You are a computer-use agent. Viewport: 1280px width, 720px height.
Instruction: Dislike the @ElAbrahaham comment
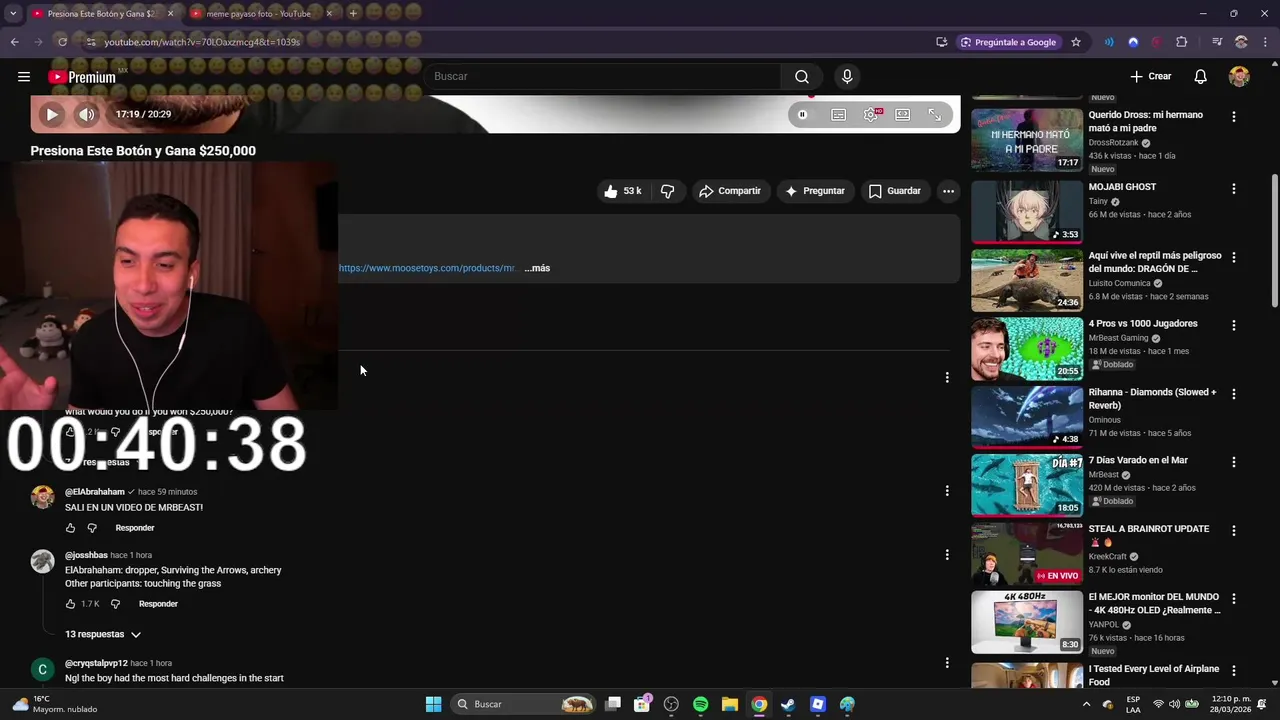[92, 528]
